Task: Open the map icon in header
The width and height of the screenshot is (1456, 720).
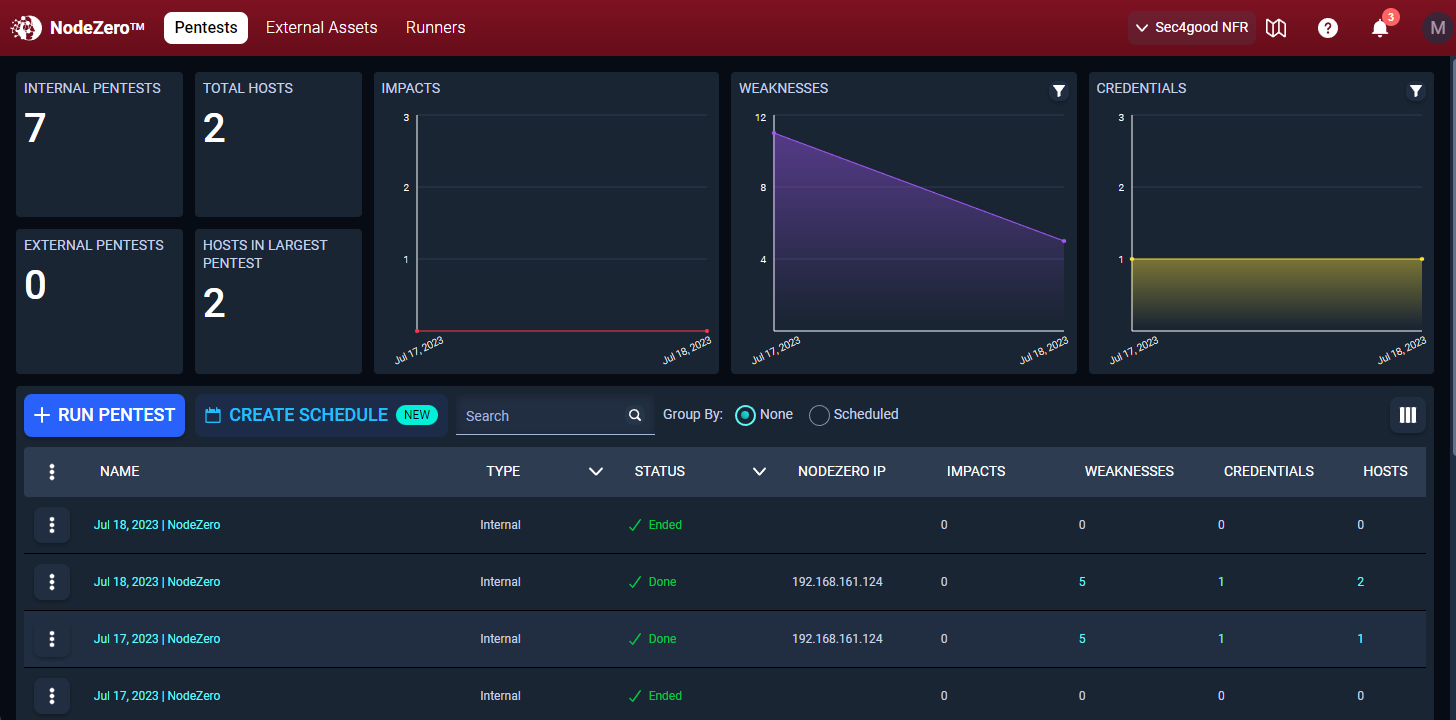Action: click(1276, 28)
